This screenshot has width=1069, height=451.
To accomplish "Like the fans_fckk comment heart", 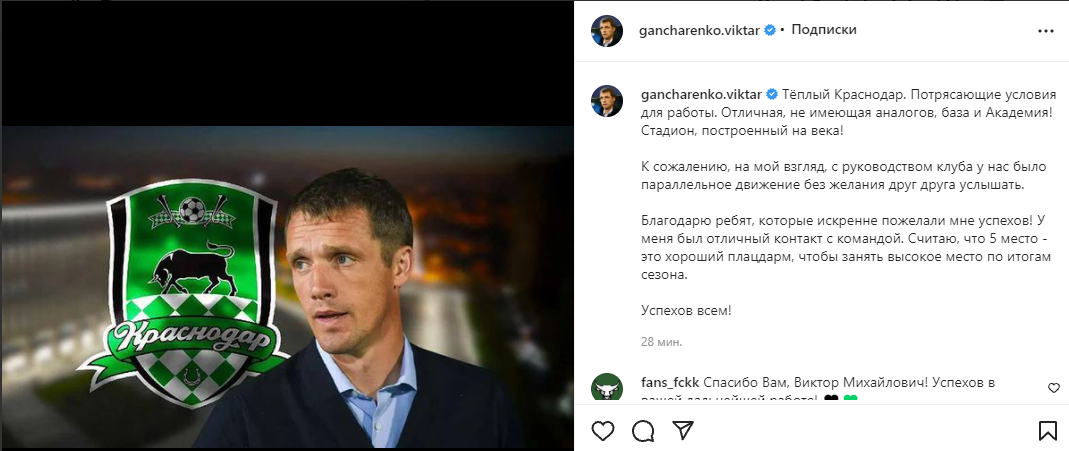I will click(1053, 388).
